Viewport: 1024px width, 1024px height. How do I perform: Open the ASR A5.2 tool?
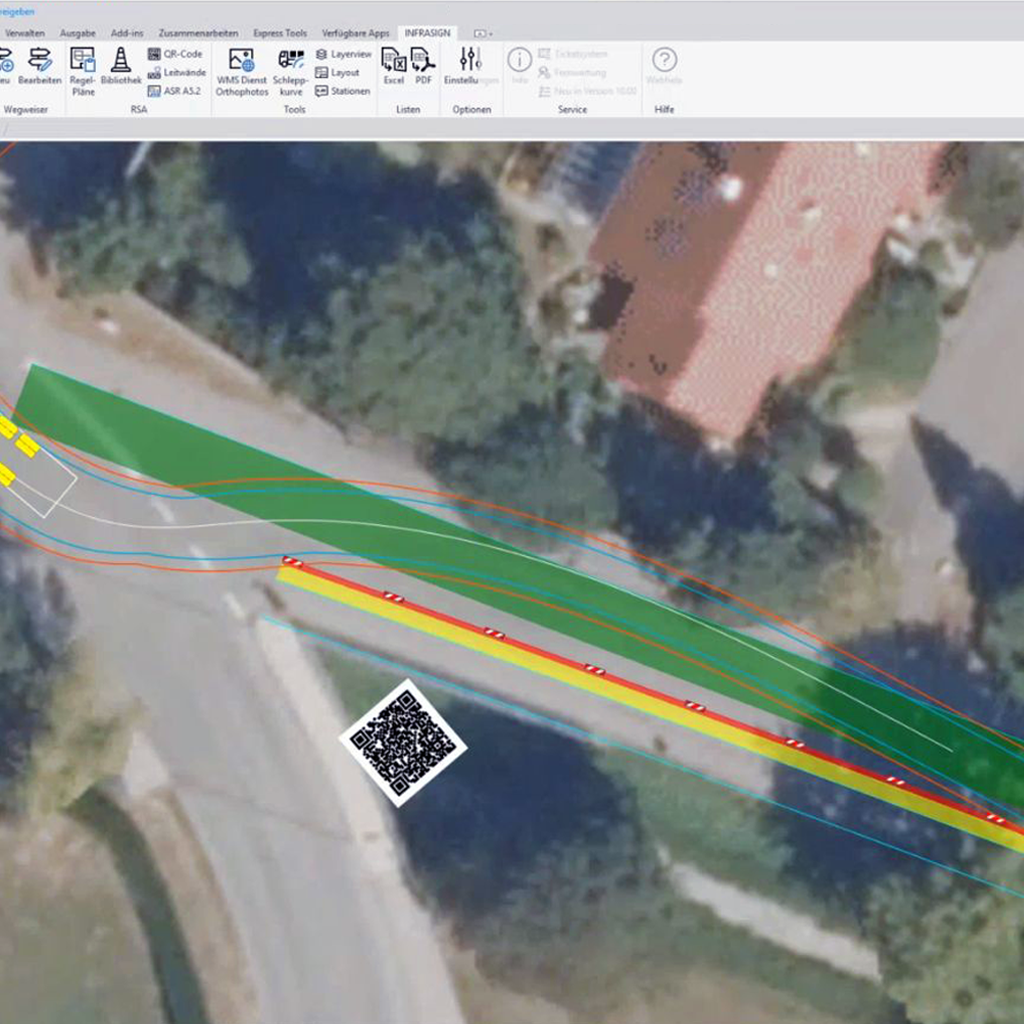tap(174, 91)
